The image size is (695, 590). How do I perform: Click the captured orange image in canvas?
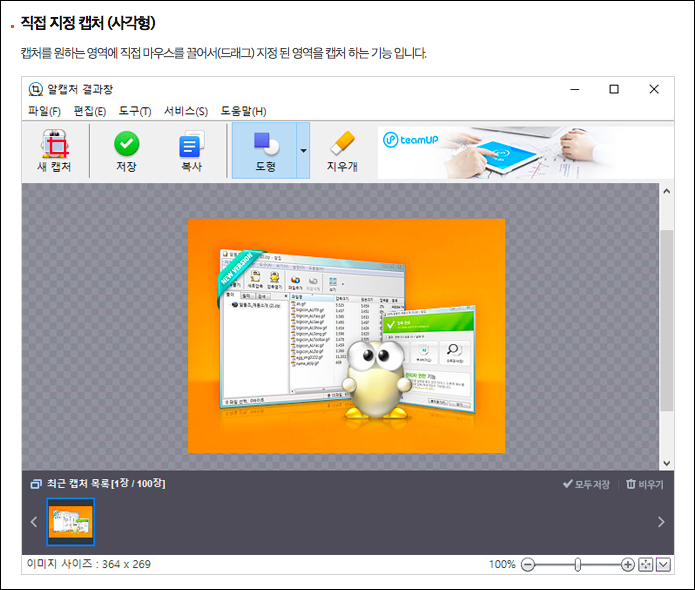click(346, 336)
